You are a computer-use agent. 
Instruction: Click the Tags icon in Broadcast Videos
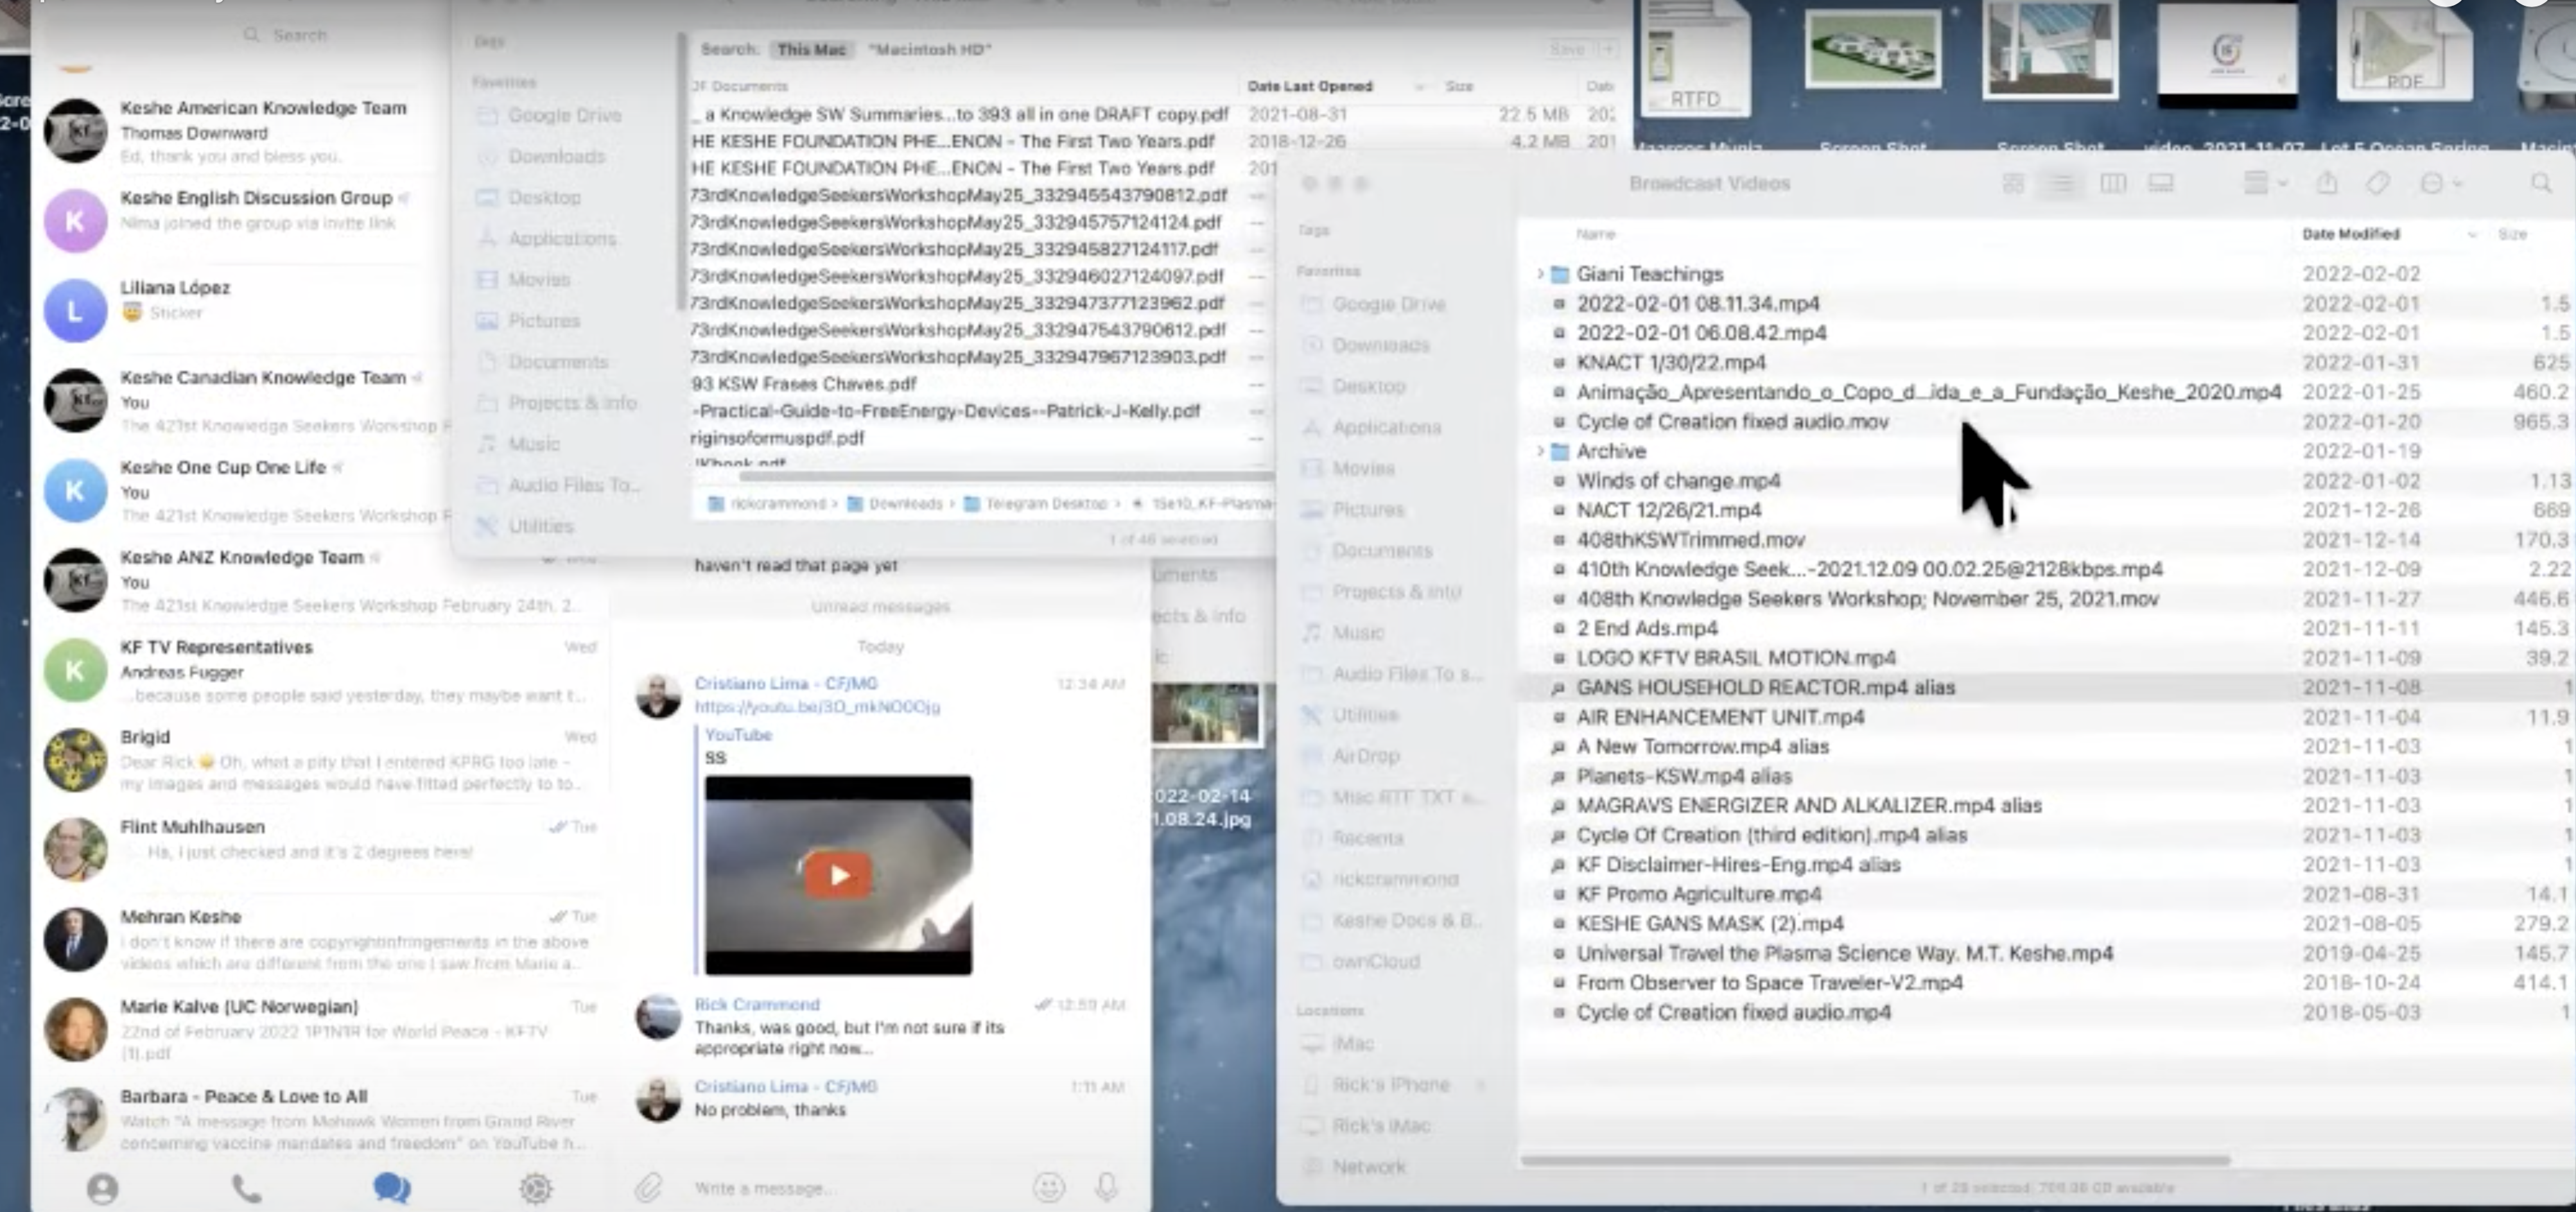pos(2378,183)
